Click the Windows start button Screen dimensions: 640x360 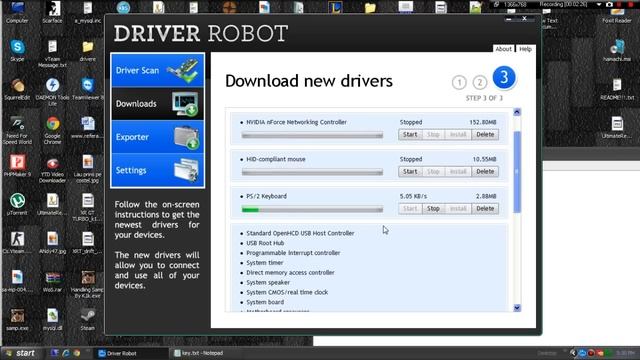[x=20, y=353]
